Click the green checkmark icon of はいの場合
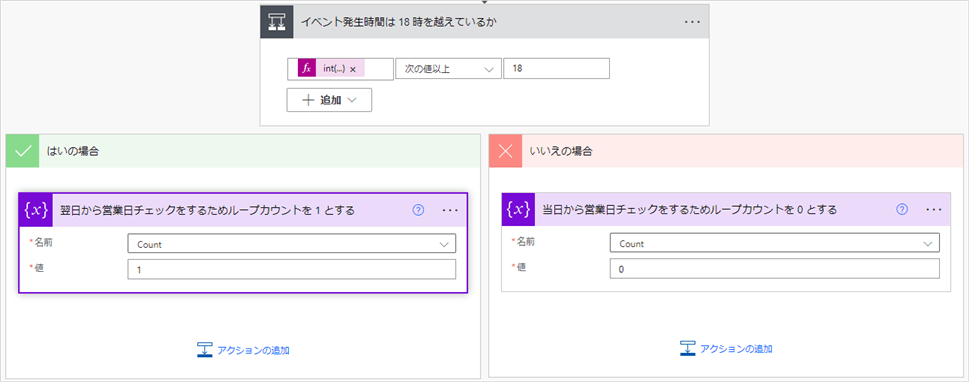The image size is (969, 382). coord(23,151)
